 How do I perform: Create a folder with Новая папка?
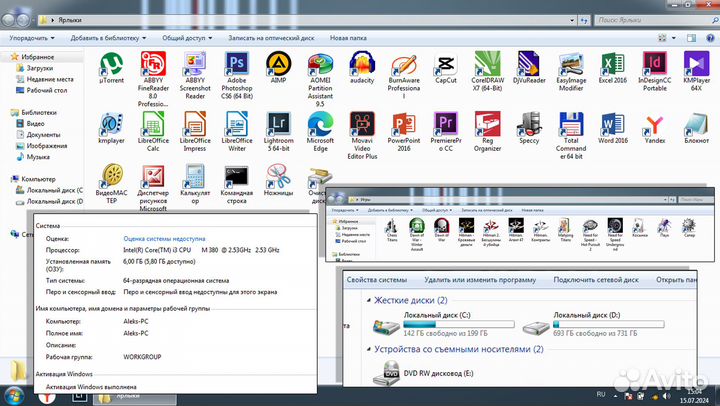click(x=348, y=38)
